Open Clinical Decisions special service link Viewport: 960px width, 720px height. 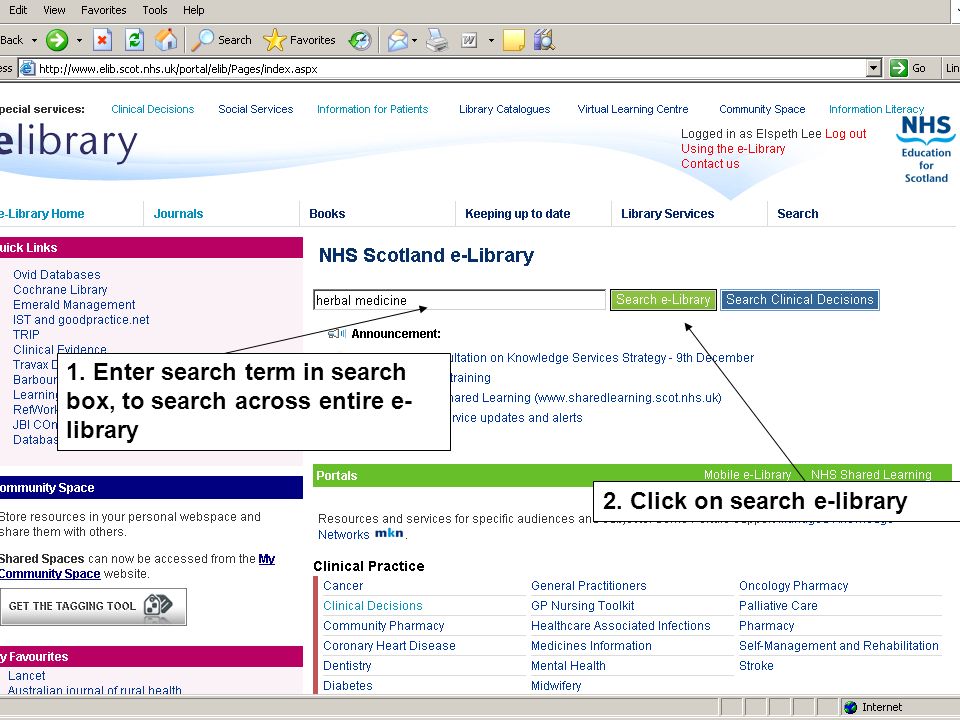[x=152, y=109]
